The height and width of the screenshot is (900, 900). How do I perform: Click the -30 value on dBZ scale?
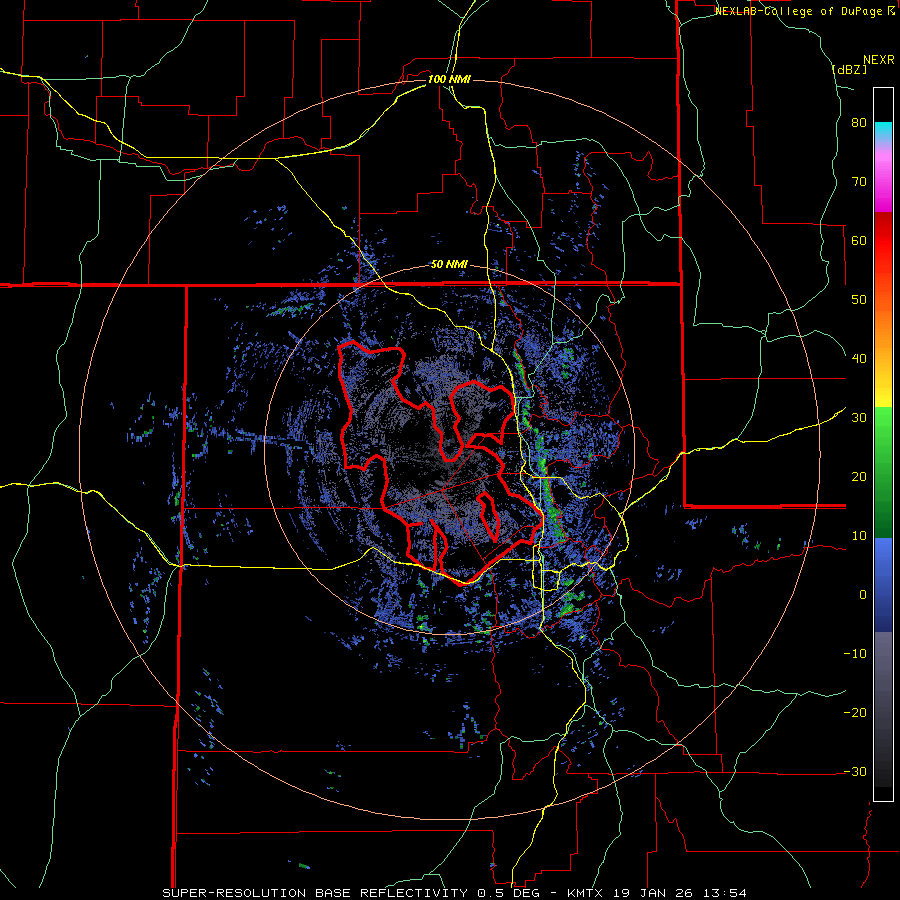(855, 772)
